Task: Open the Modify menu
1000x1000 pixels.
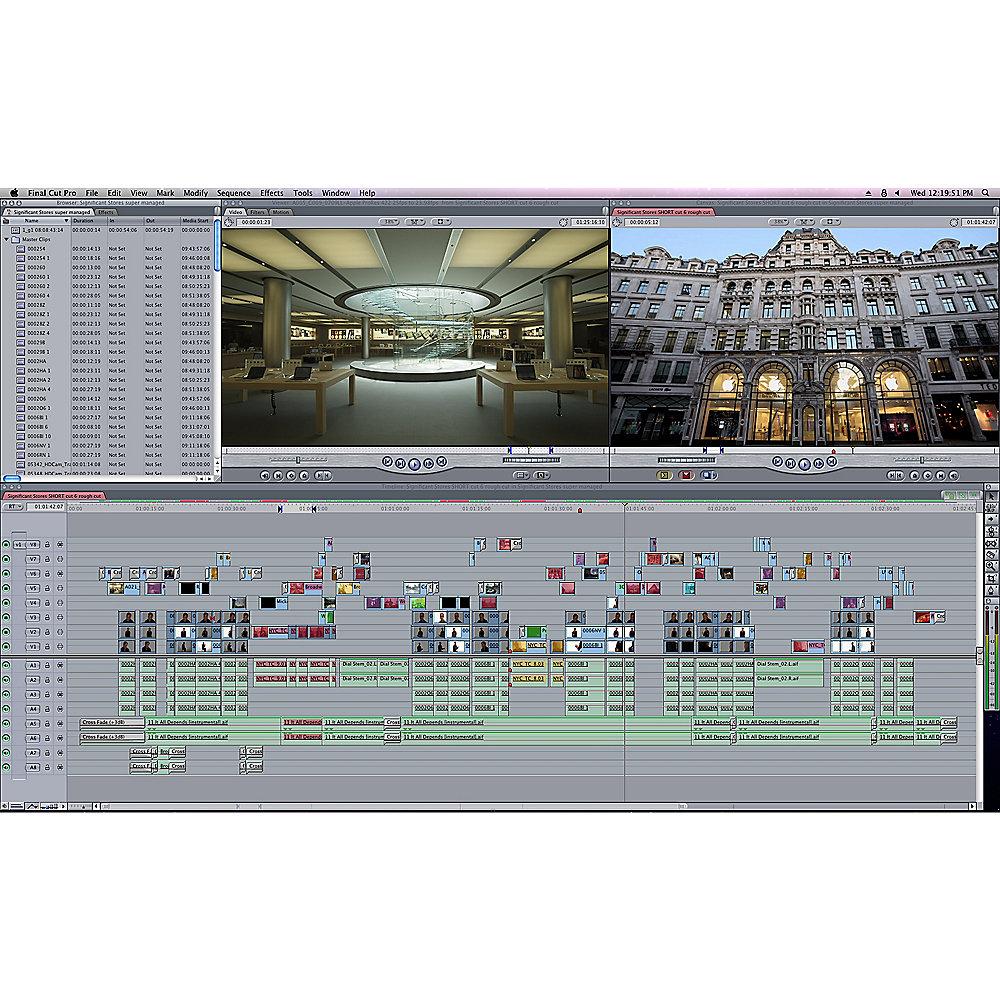Action: [195, 193]
